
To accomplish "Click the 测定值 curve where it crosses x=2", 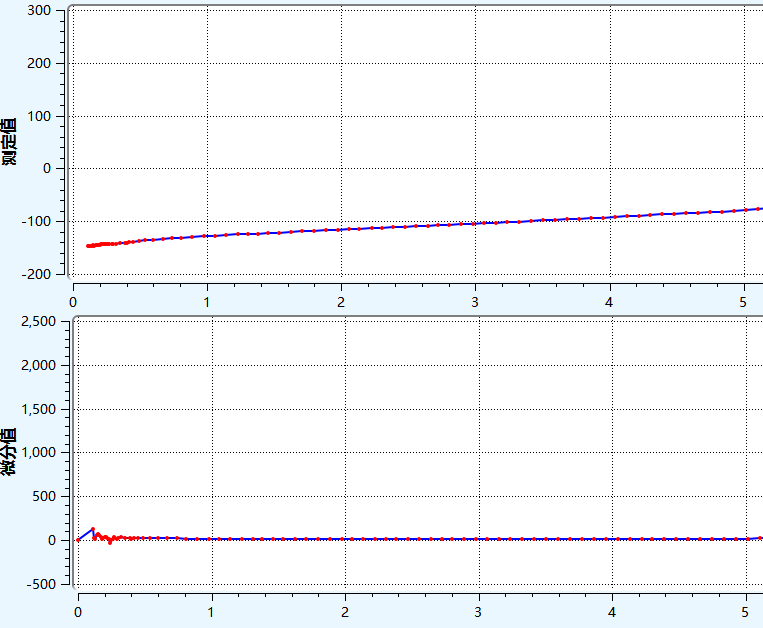I will (x=341, y=229).
